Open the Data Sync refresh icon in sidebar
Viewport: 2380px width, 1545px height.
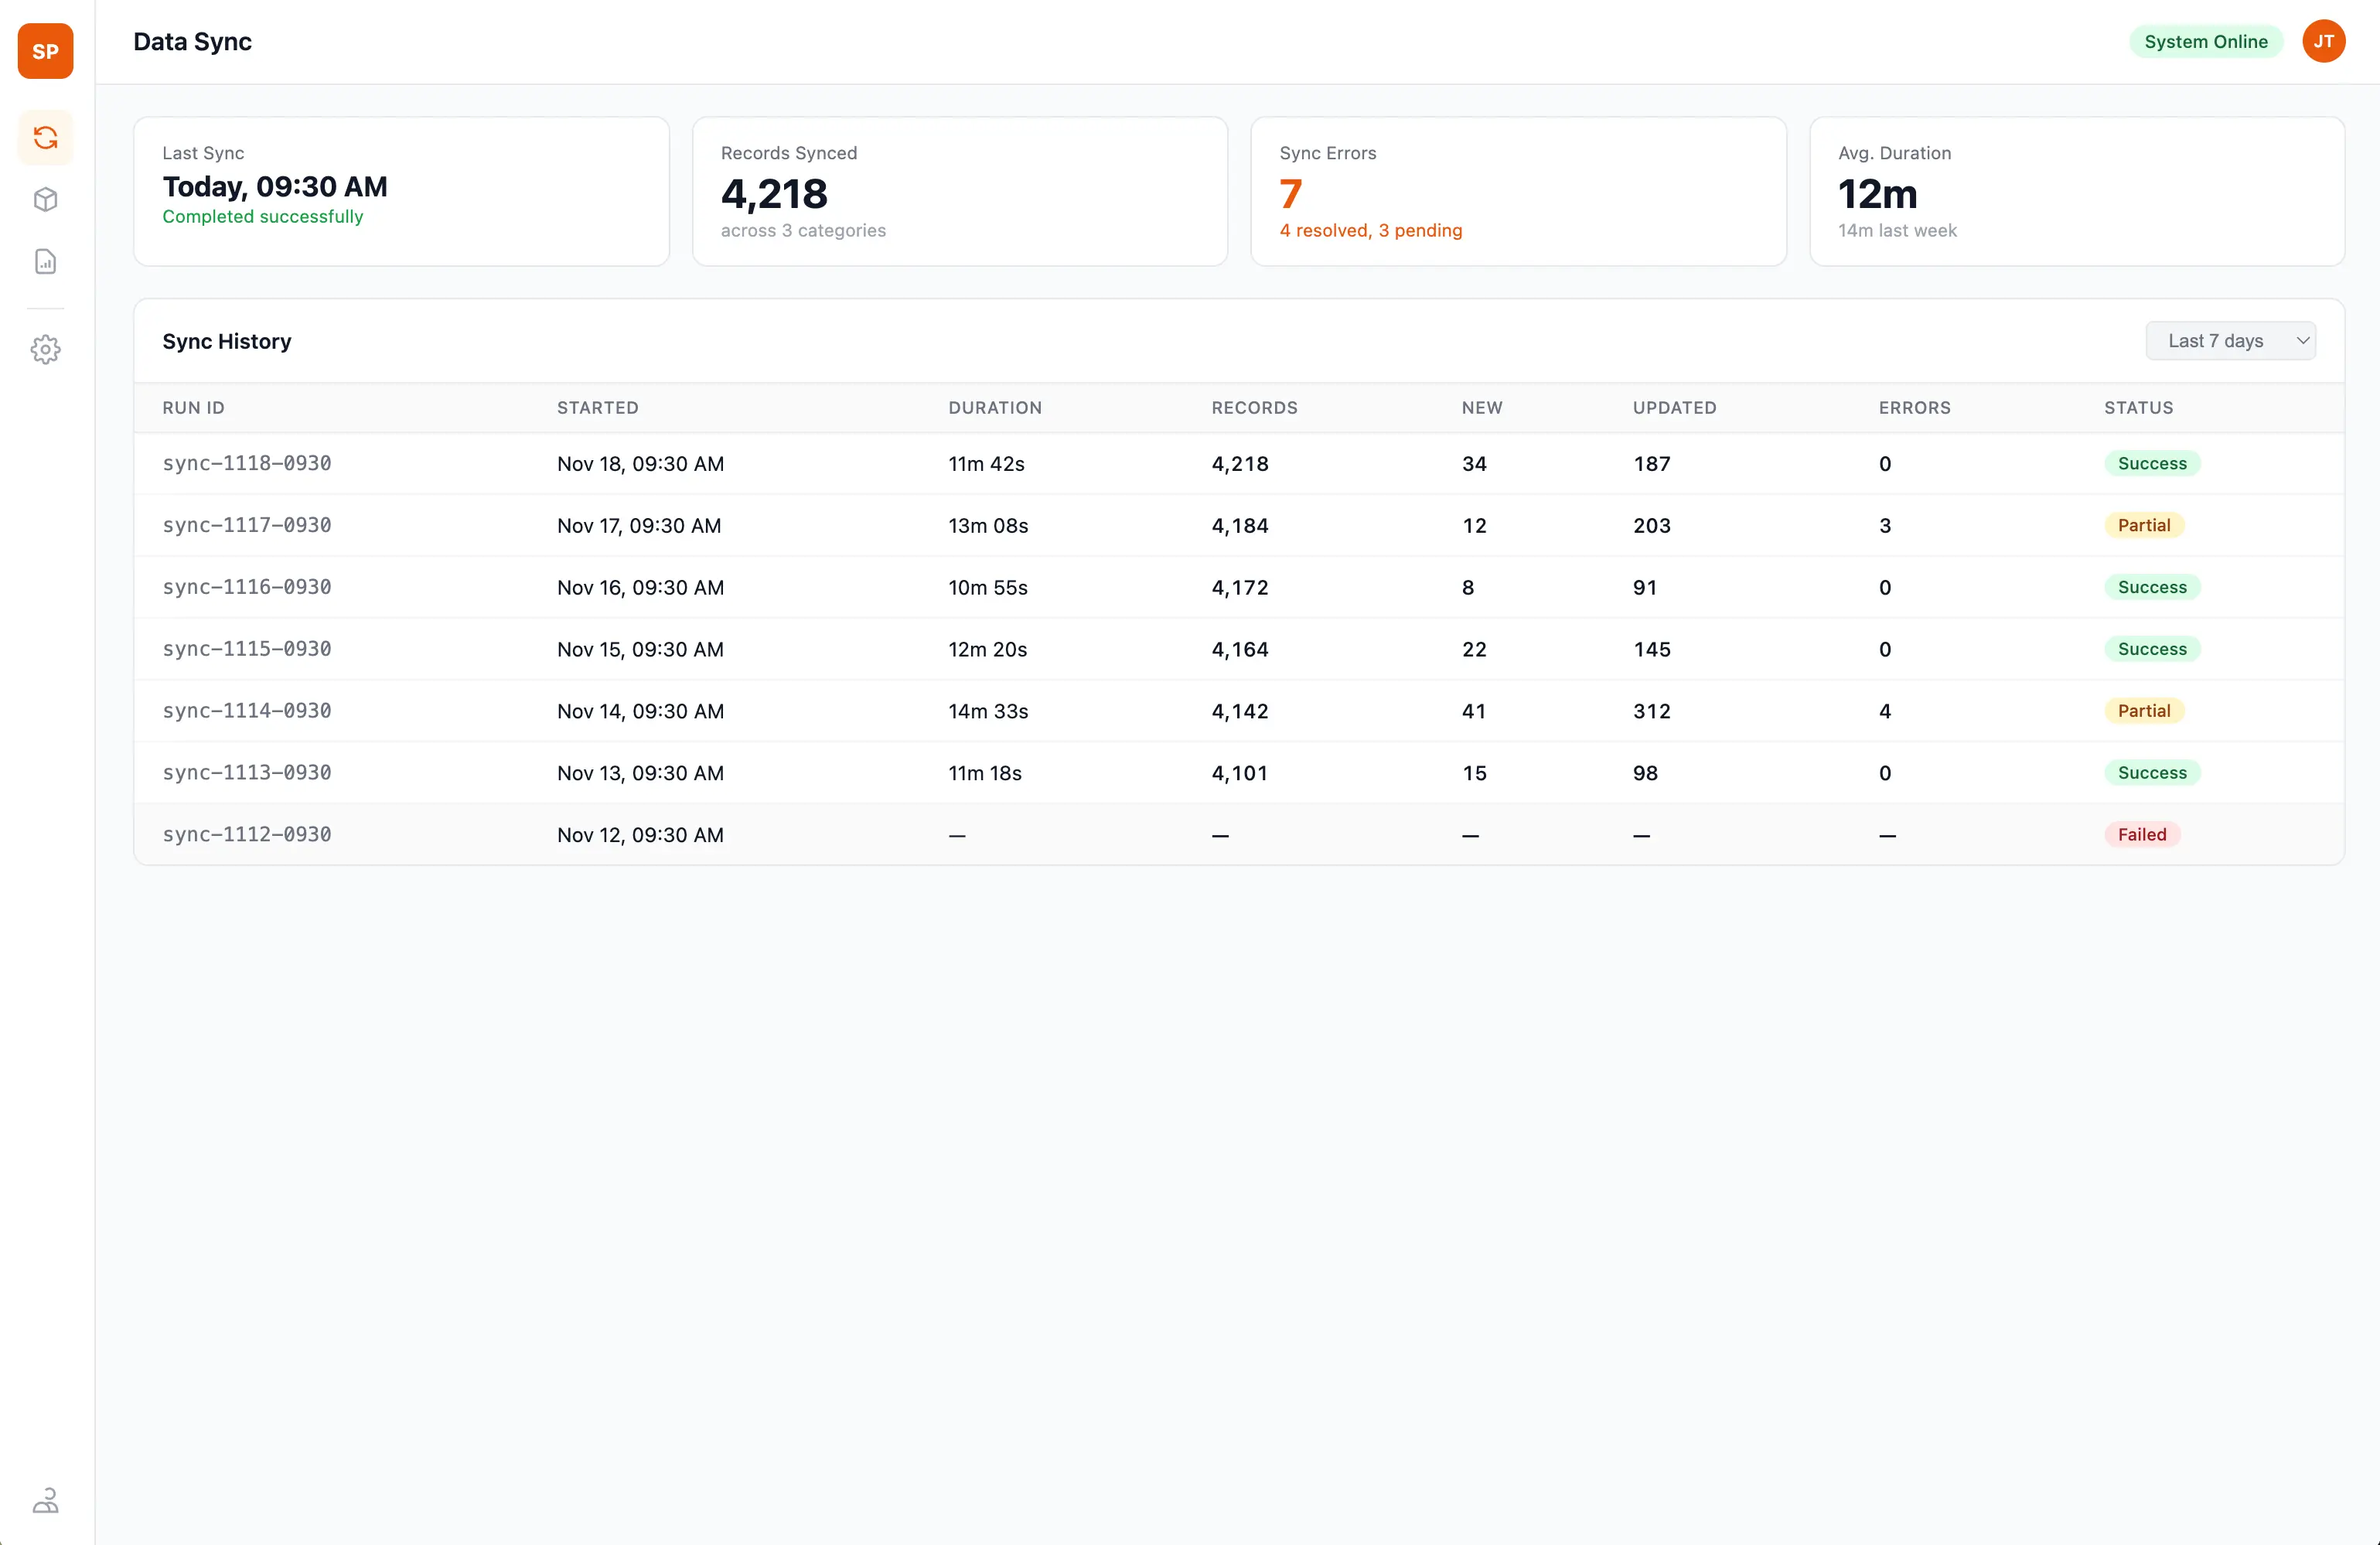click(46, 137)
